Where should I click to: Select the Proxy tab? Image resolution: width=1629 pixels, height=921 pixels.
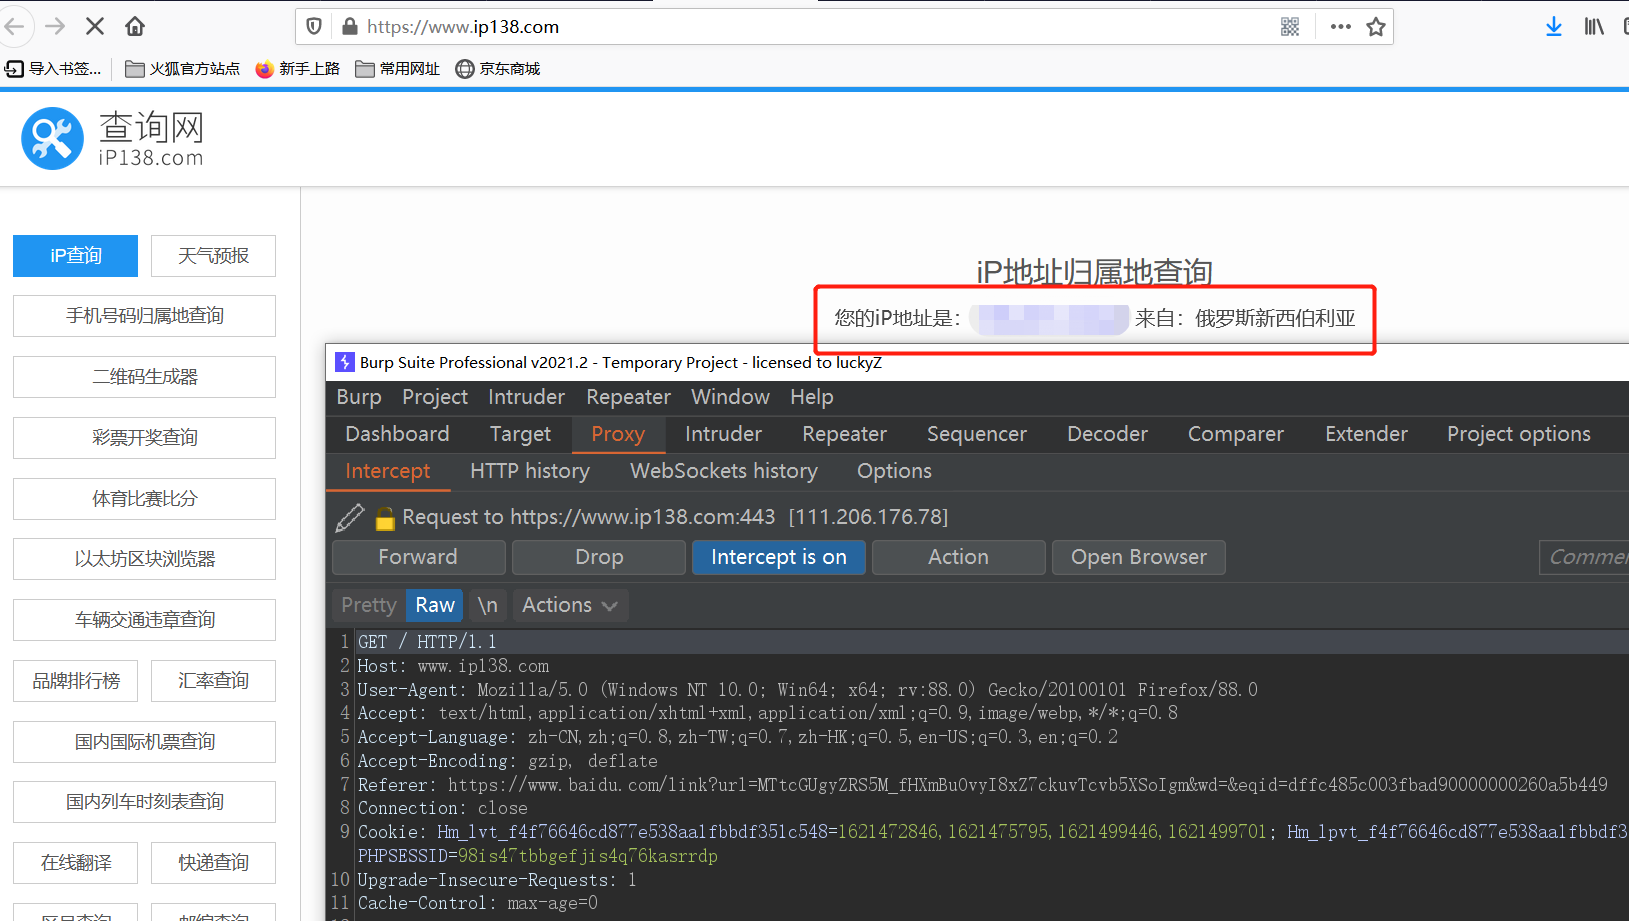[618, 434]
